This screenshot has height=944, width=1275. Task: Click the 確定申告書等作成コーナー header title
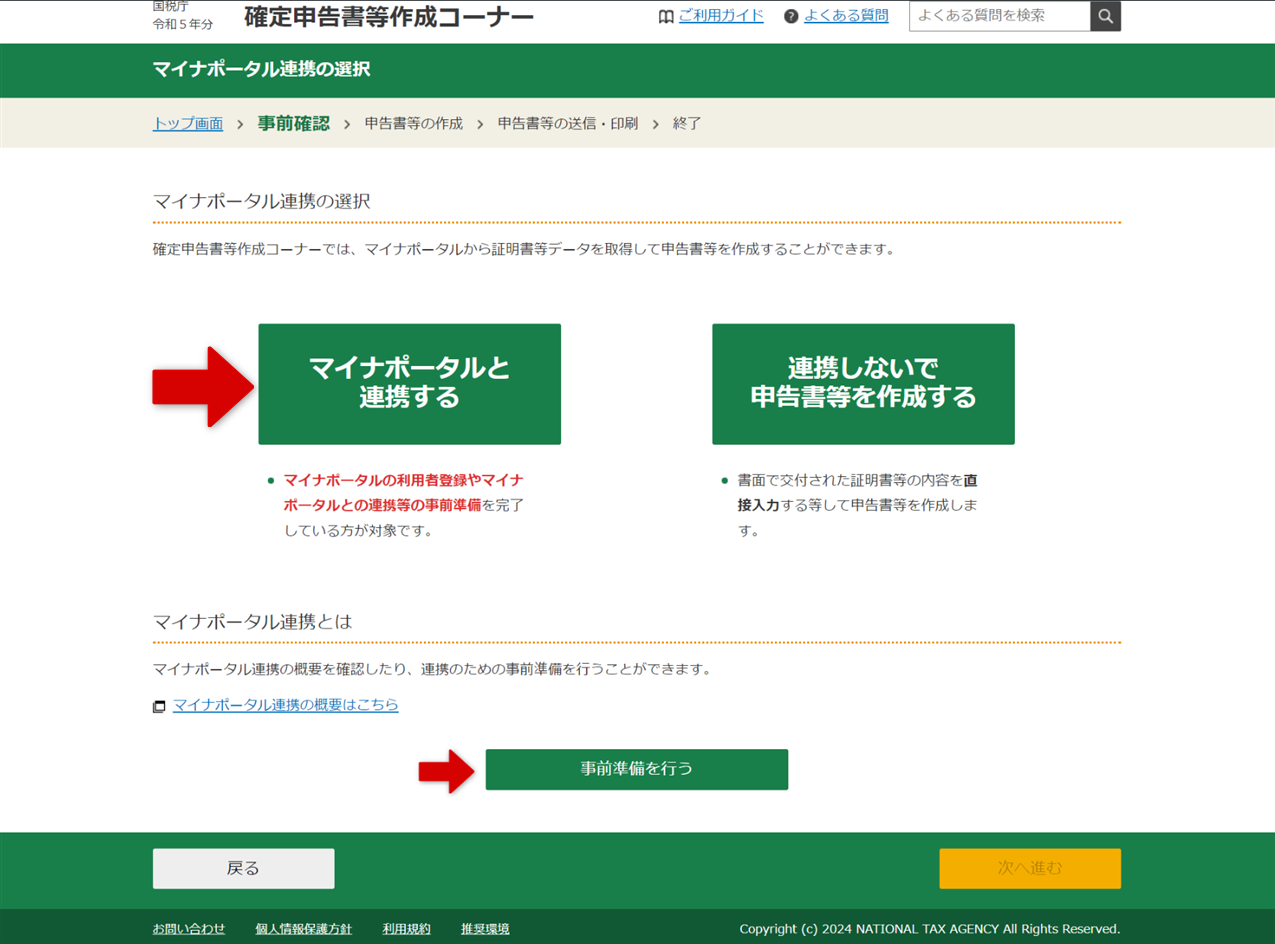click(388, 16)
